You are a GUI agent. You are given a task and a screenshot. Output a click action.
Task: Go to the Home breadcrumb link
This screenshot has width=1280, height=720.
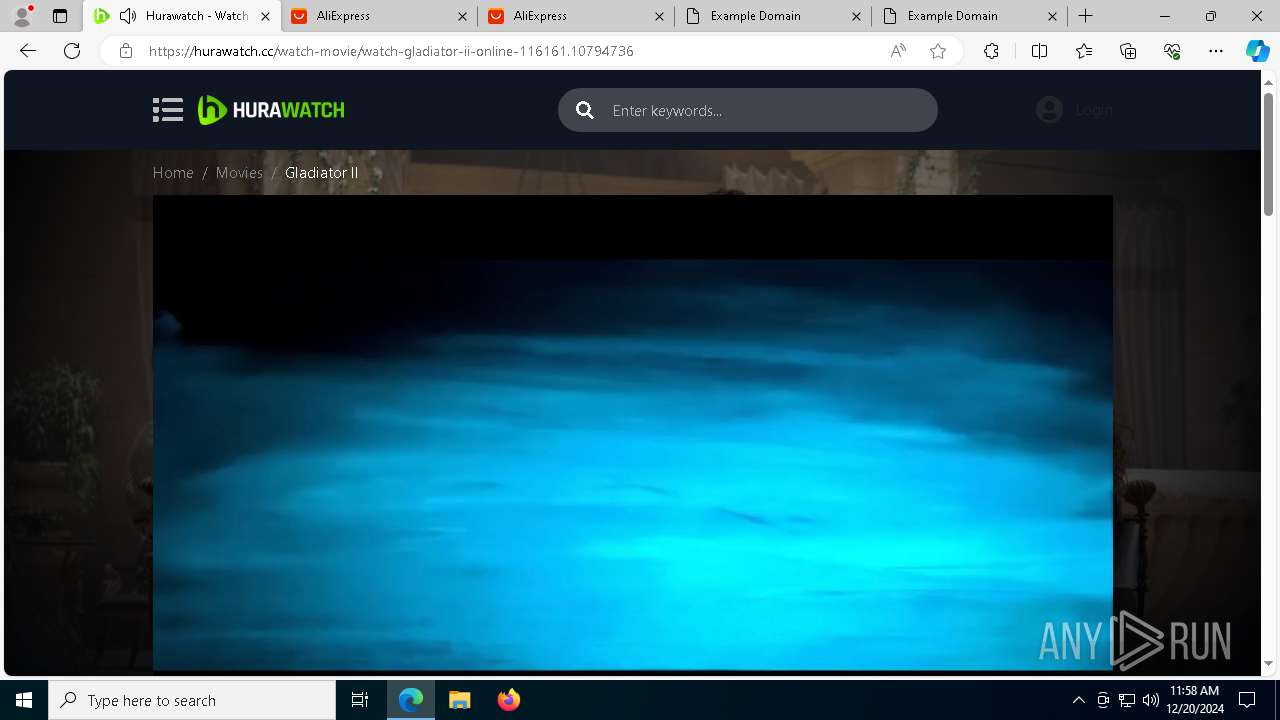(173, 173)
